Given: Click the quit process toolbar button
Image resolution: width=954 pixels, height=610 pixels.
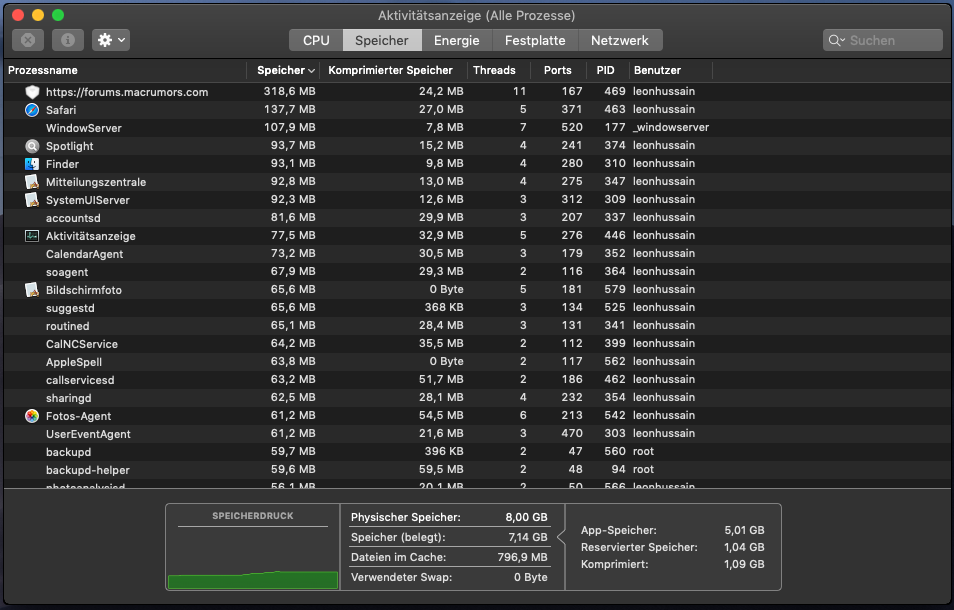Looking at the screenshot, I should pyautogui.click(x=28, y=40).
